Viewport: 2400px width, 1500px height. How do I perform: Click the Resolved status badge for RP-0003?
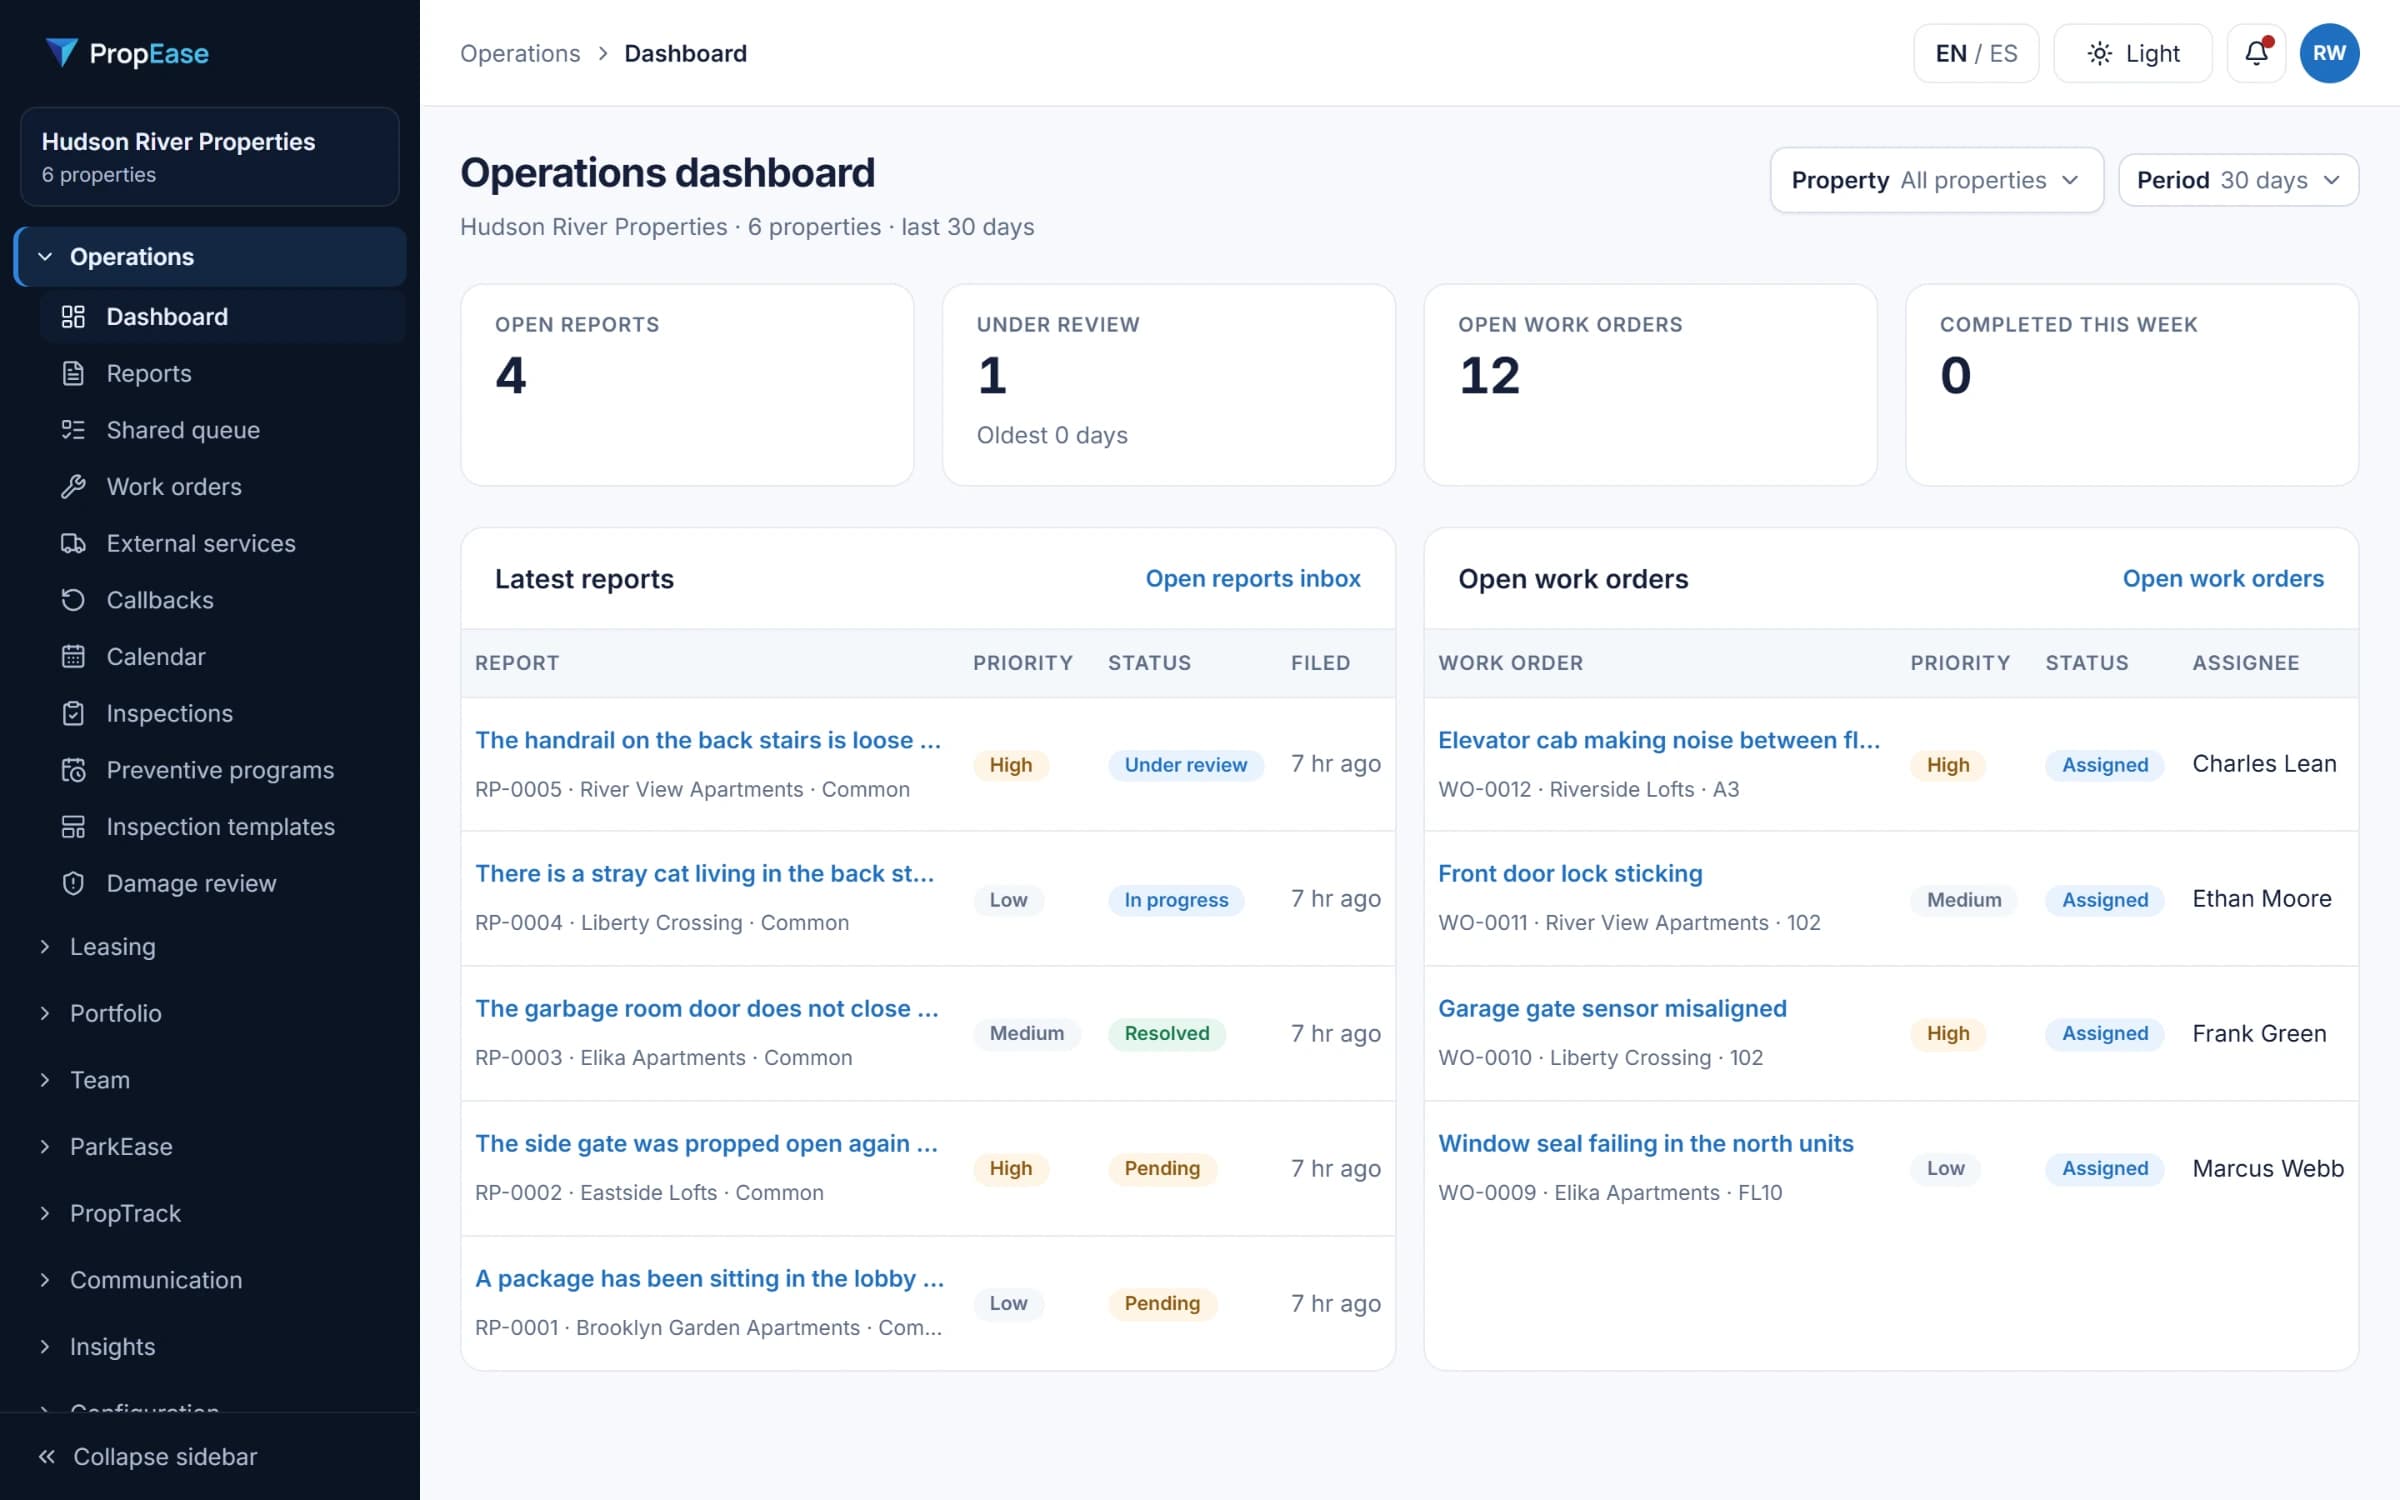(x=1166, y=1033)
